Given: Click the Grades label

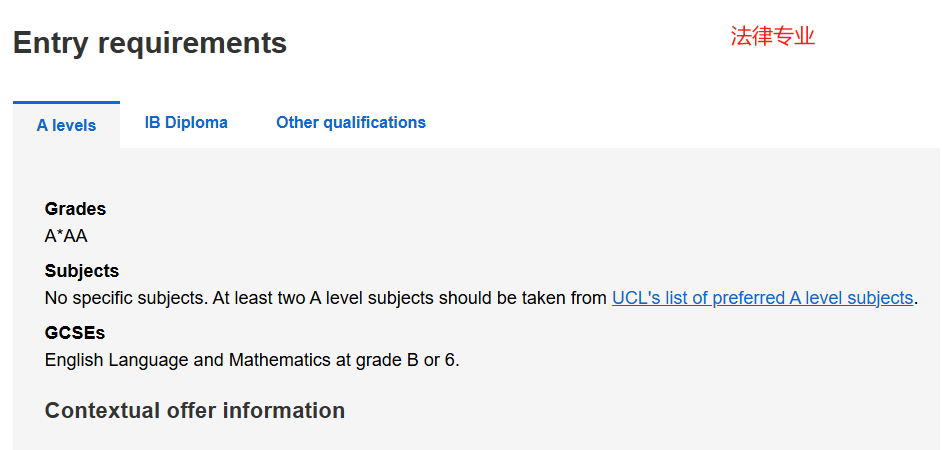Looking at the screenshot, I should (75, 209).
